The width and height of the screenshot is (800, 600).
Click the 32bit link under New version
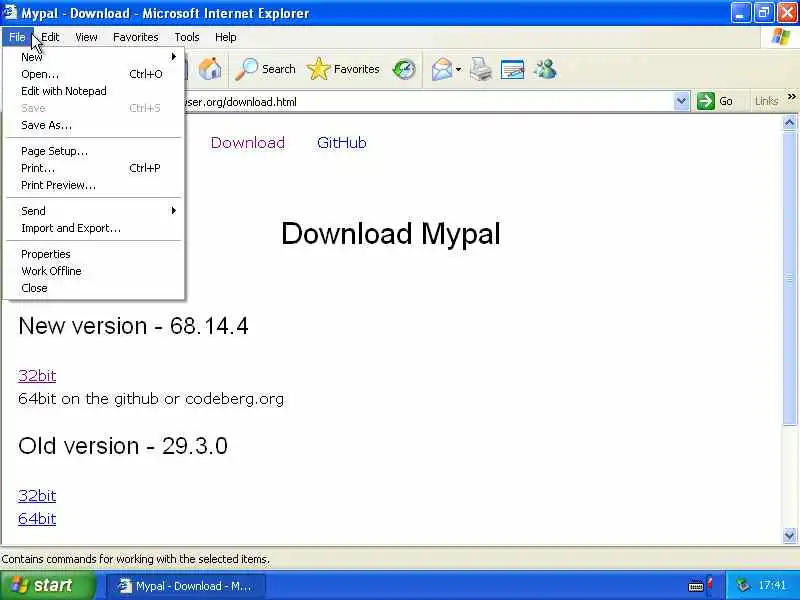37,376
